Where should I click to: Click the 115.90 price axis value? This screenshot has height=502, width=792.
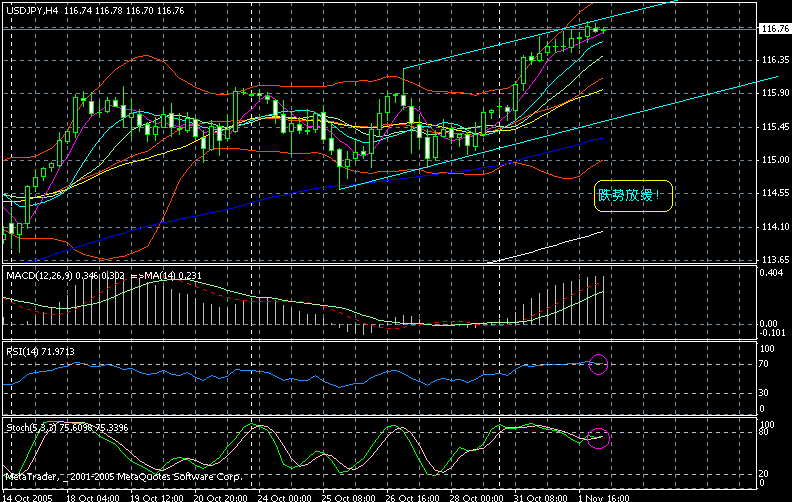click(x=775, y=93)
